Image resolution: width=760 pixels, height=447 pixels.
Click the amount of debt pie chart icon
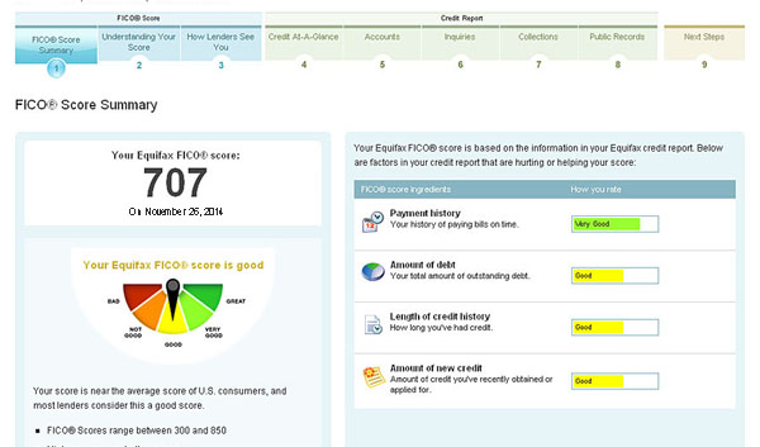click(x=373, y=271)
